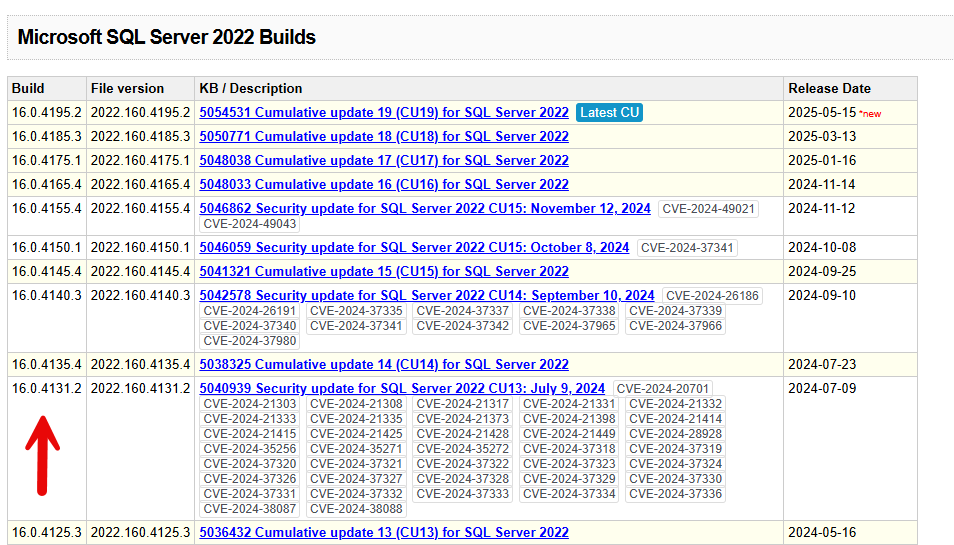Image resolution: width=954 pixels, height=545 pixels.
Task: Open the KB5046862 November 12 security update link
Action: pos(425,208)
